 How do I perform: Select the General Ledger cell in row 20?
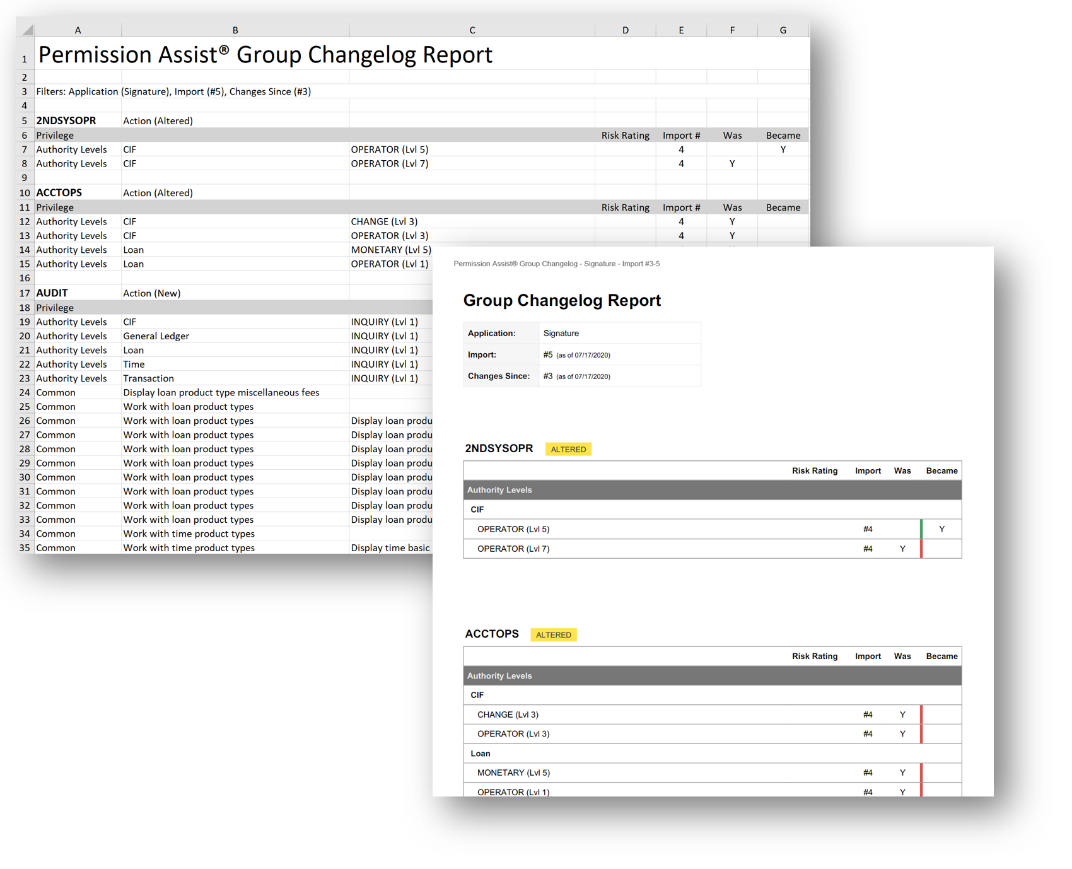[x=156, y=336]
